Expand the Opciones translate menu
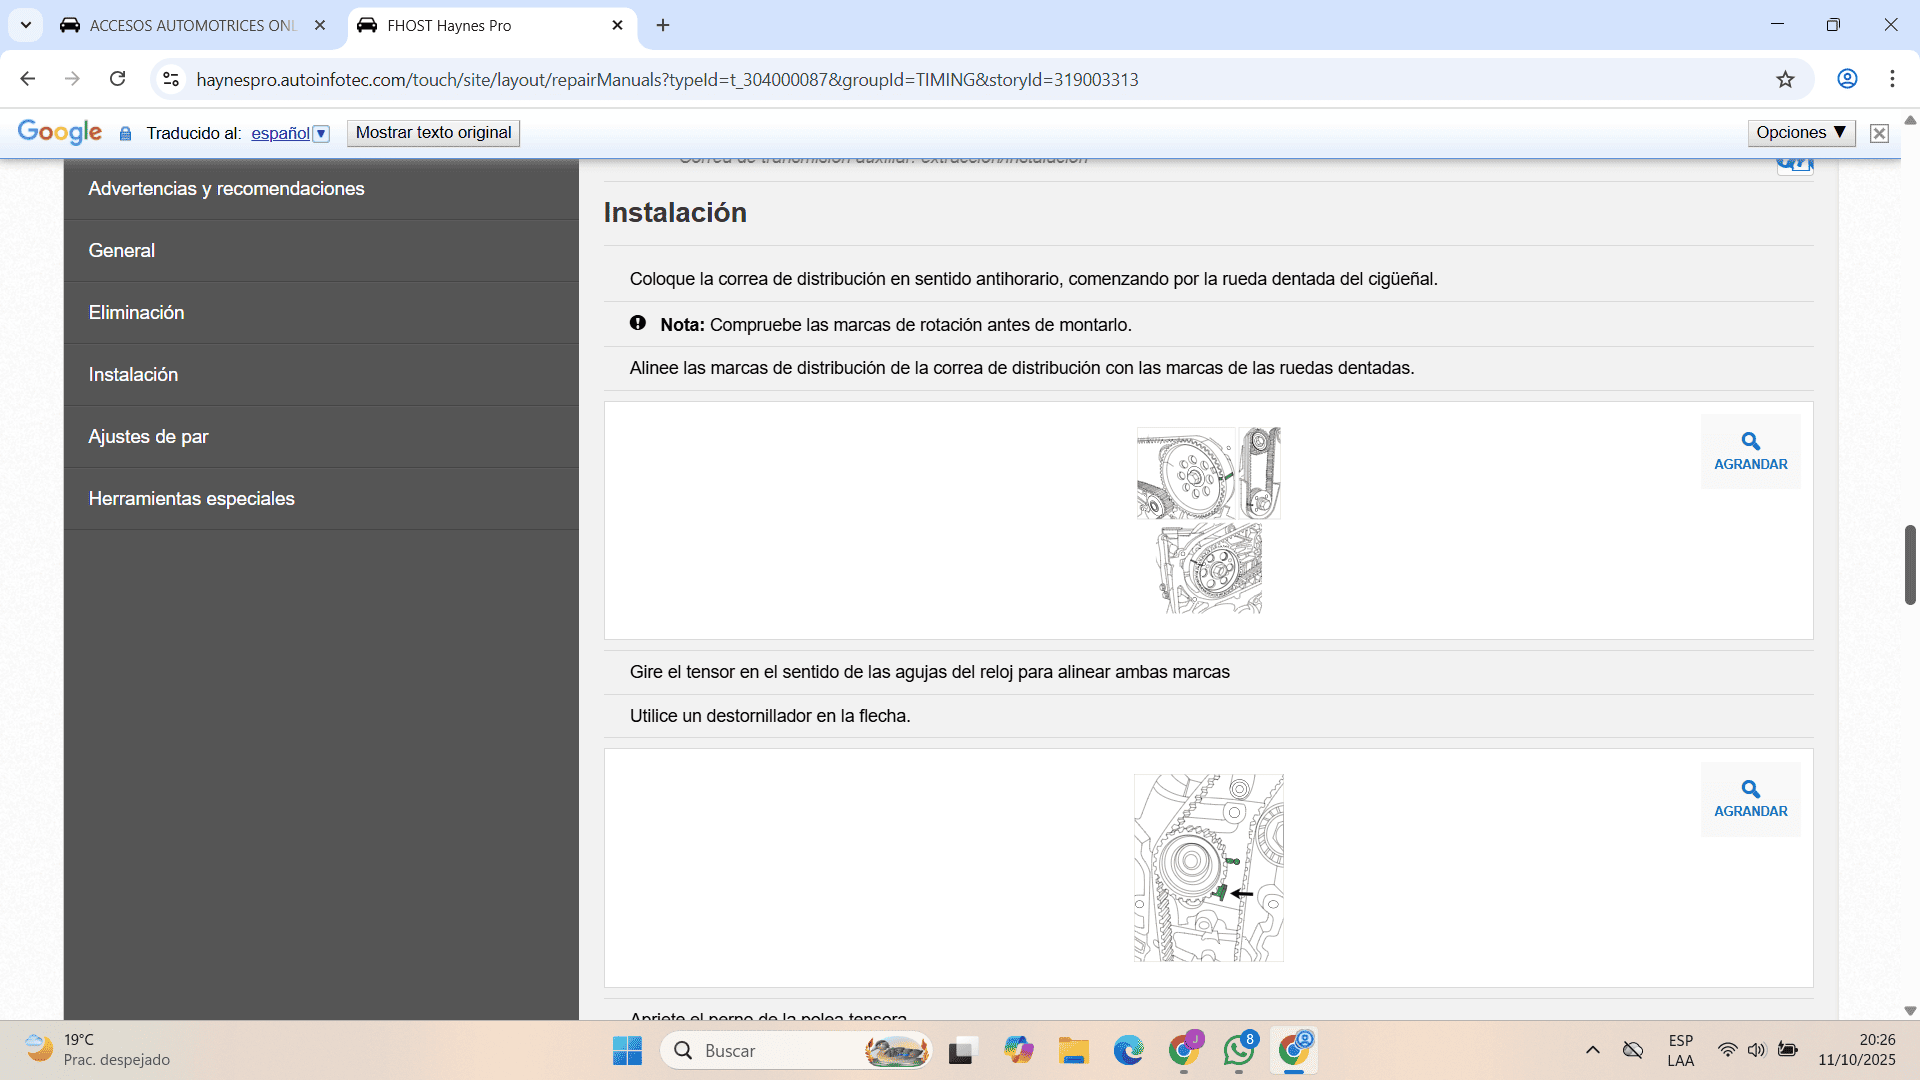1920x1080 pixels. [1800, 133]
